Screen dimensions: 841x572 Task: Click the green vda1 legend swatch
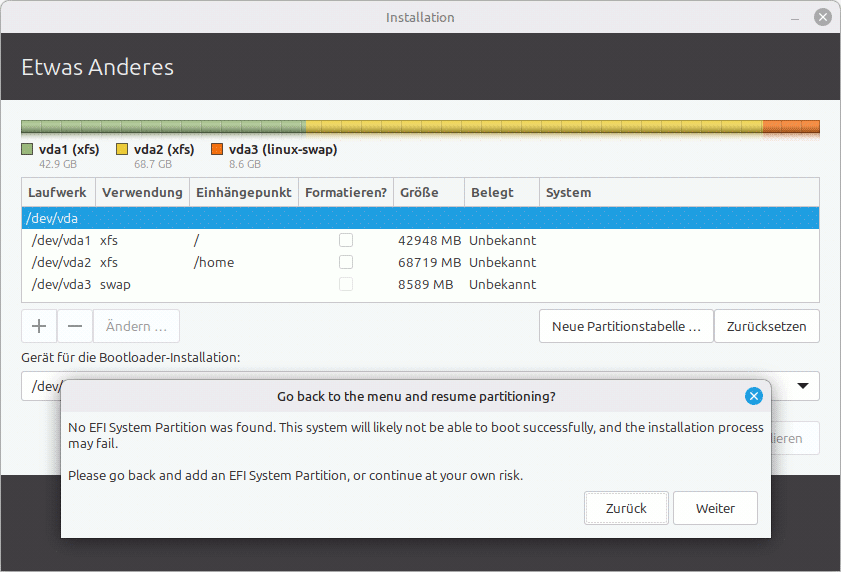pos(27,149)
